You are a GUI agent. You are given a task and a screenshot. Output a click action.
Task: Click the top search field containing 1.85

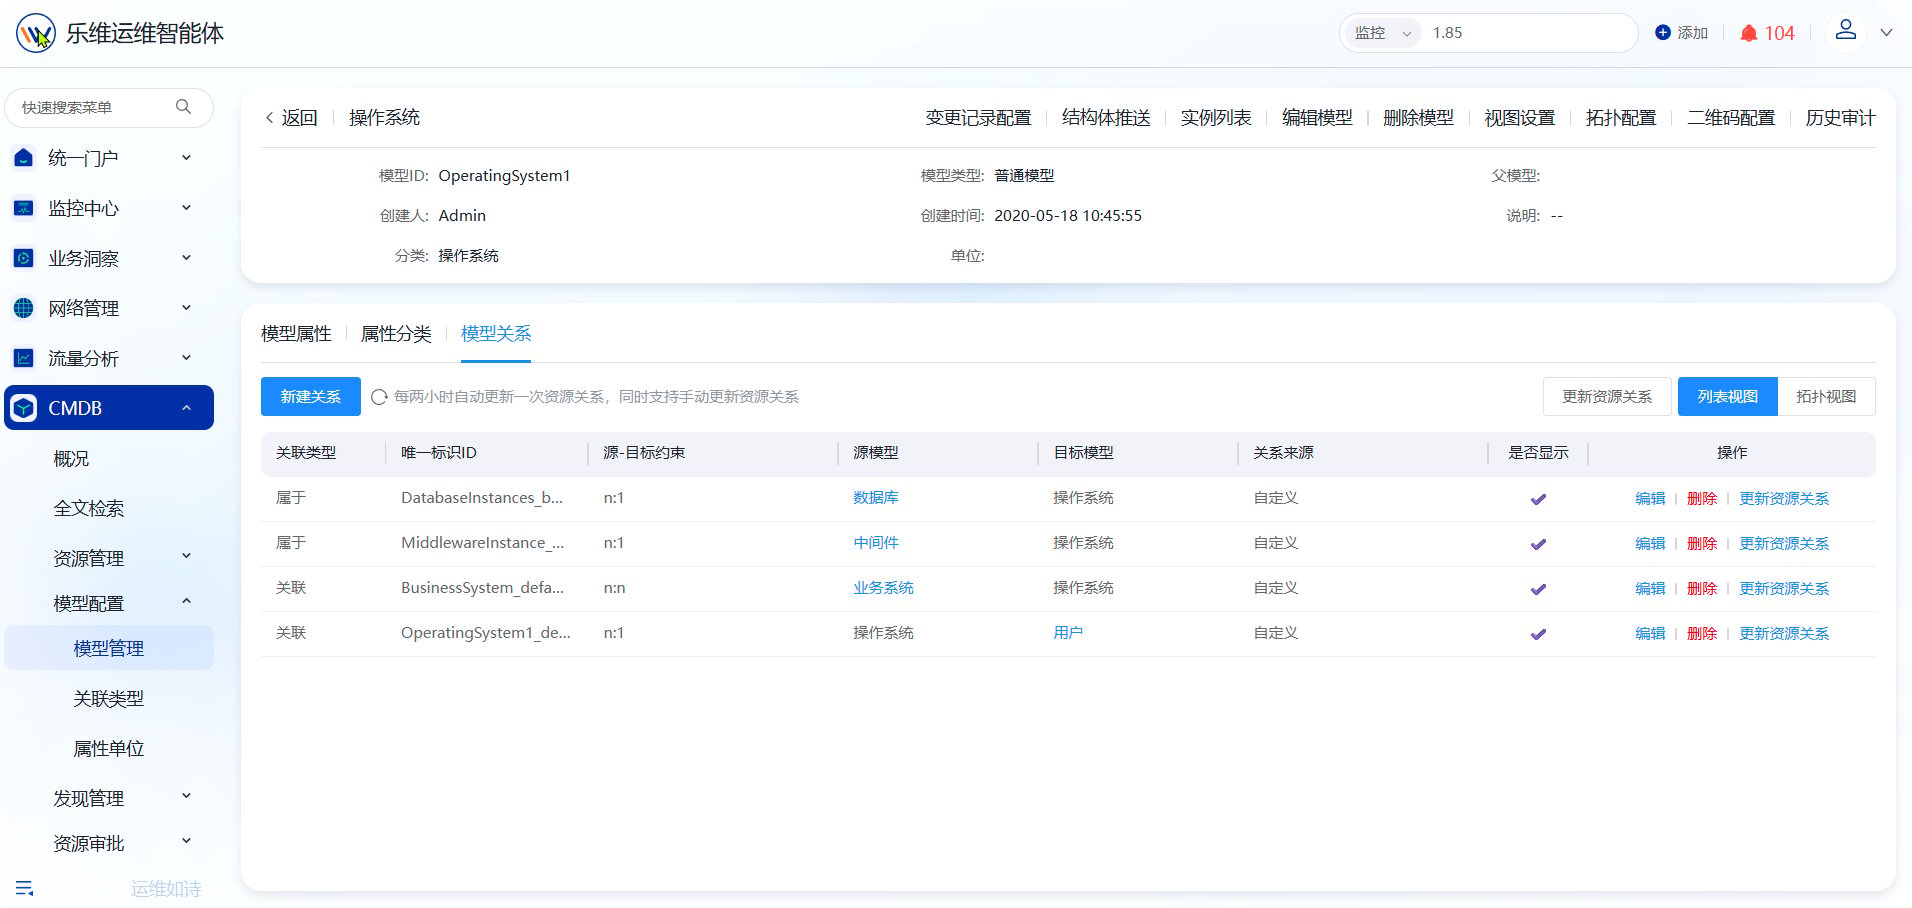(1530, 33)
